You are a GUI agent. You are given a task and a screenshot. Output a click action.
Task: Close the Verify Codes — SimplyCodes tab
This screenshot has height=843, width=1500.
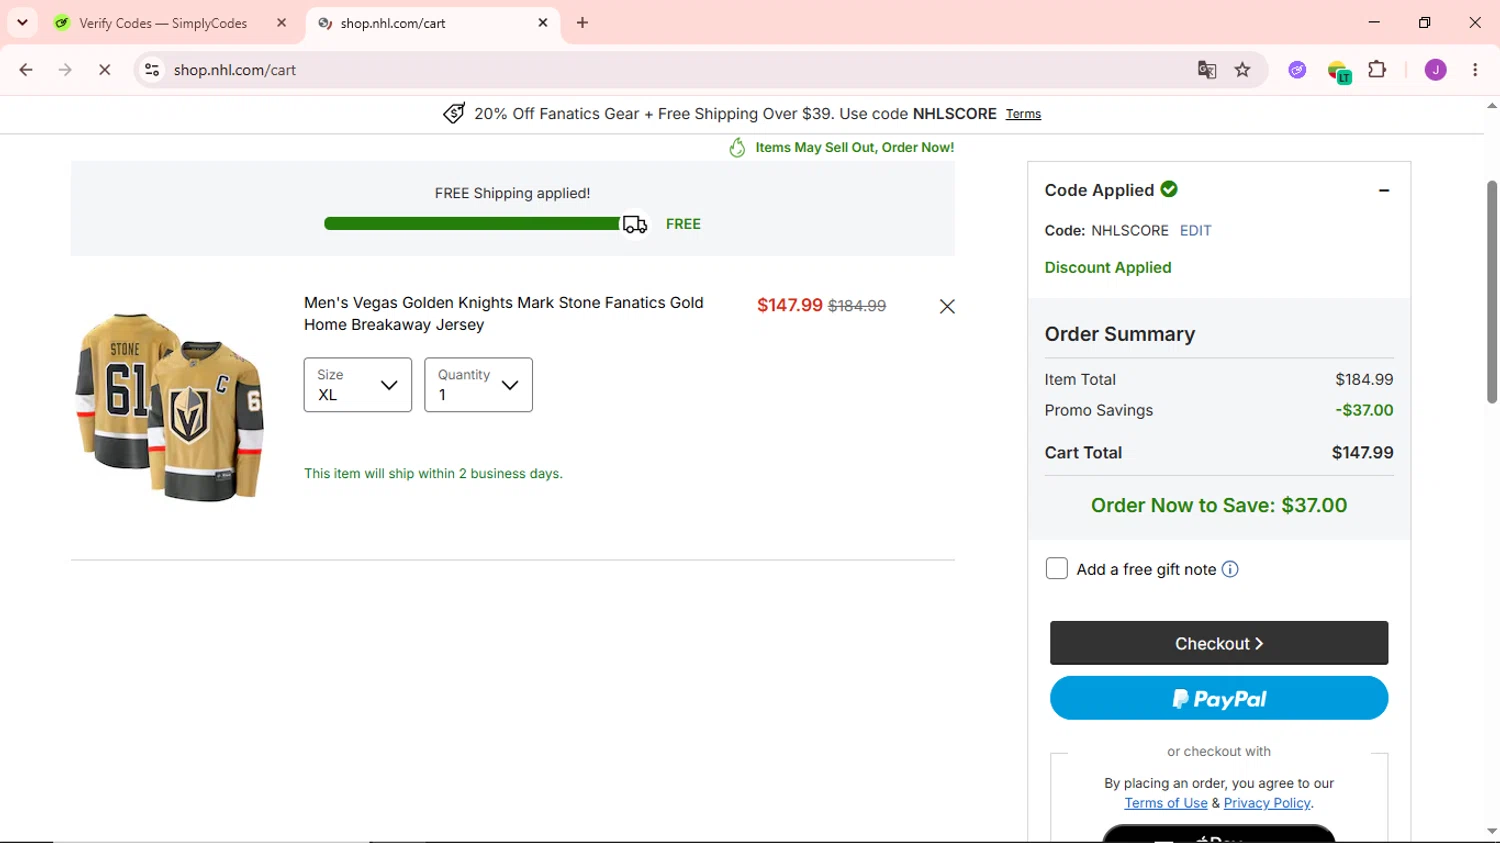click(281, 23)
